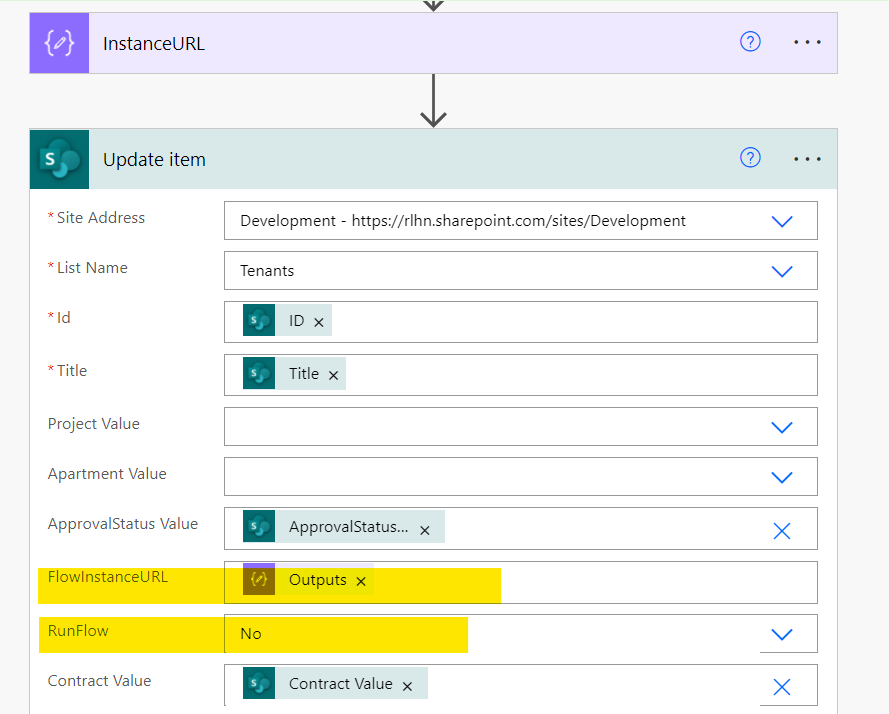Open the Project Value dropdown

[x=782, y=427]
